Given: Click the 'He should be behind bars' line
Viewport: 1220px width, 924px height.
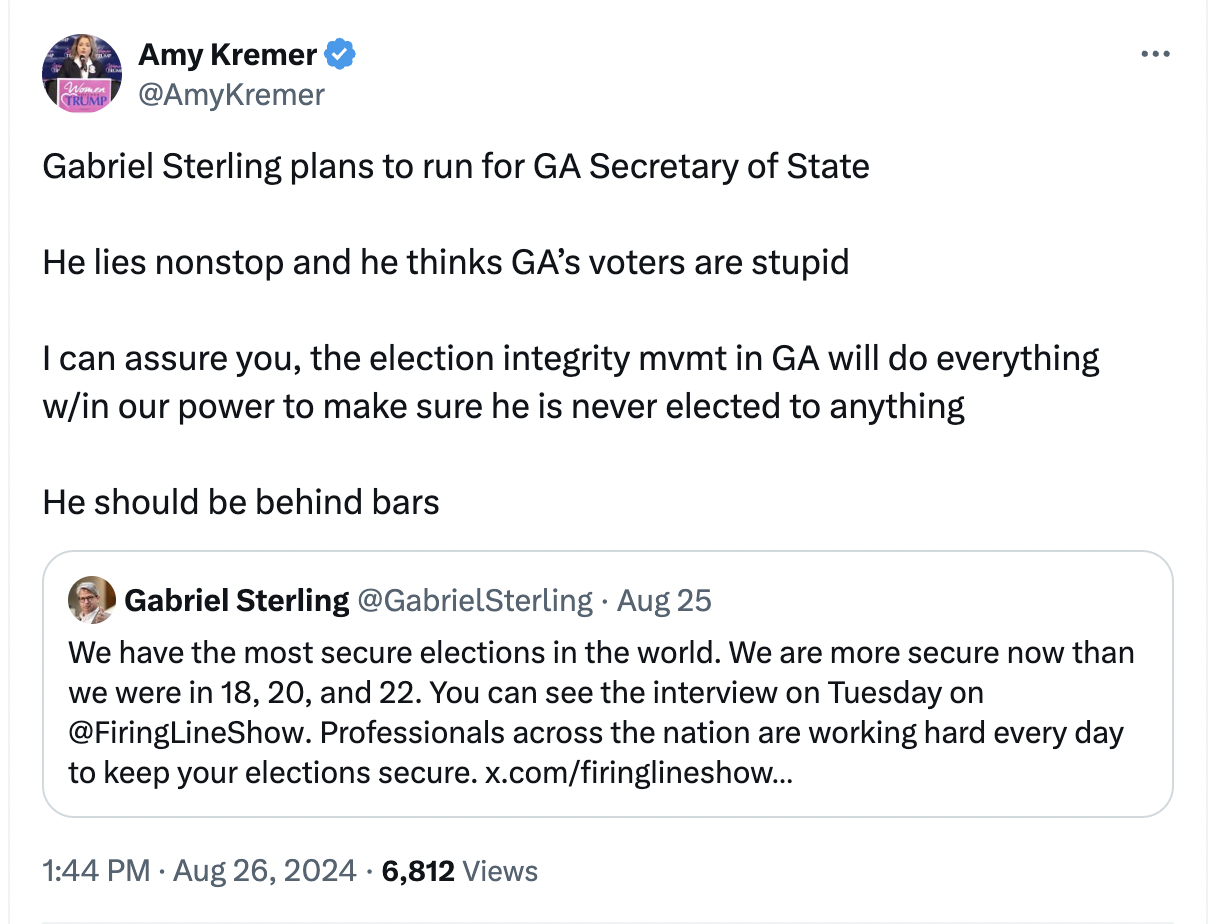Looking at the screenshot, I should coord(241,502).
